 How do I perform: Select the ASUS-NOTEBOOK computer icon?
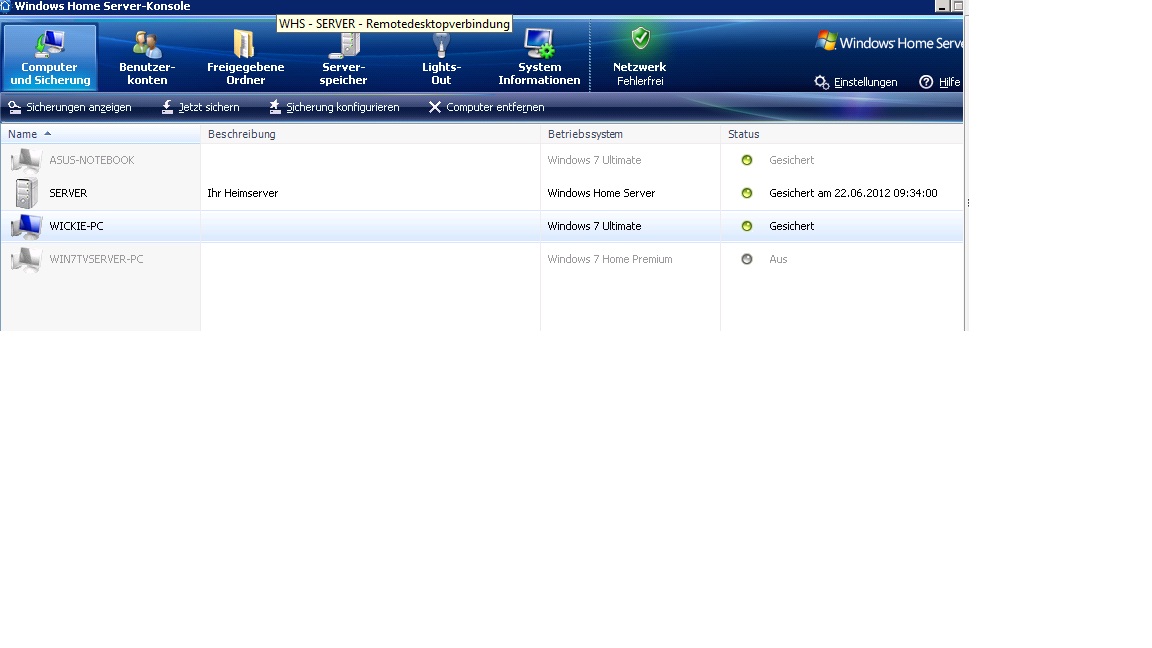point(26,160)
